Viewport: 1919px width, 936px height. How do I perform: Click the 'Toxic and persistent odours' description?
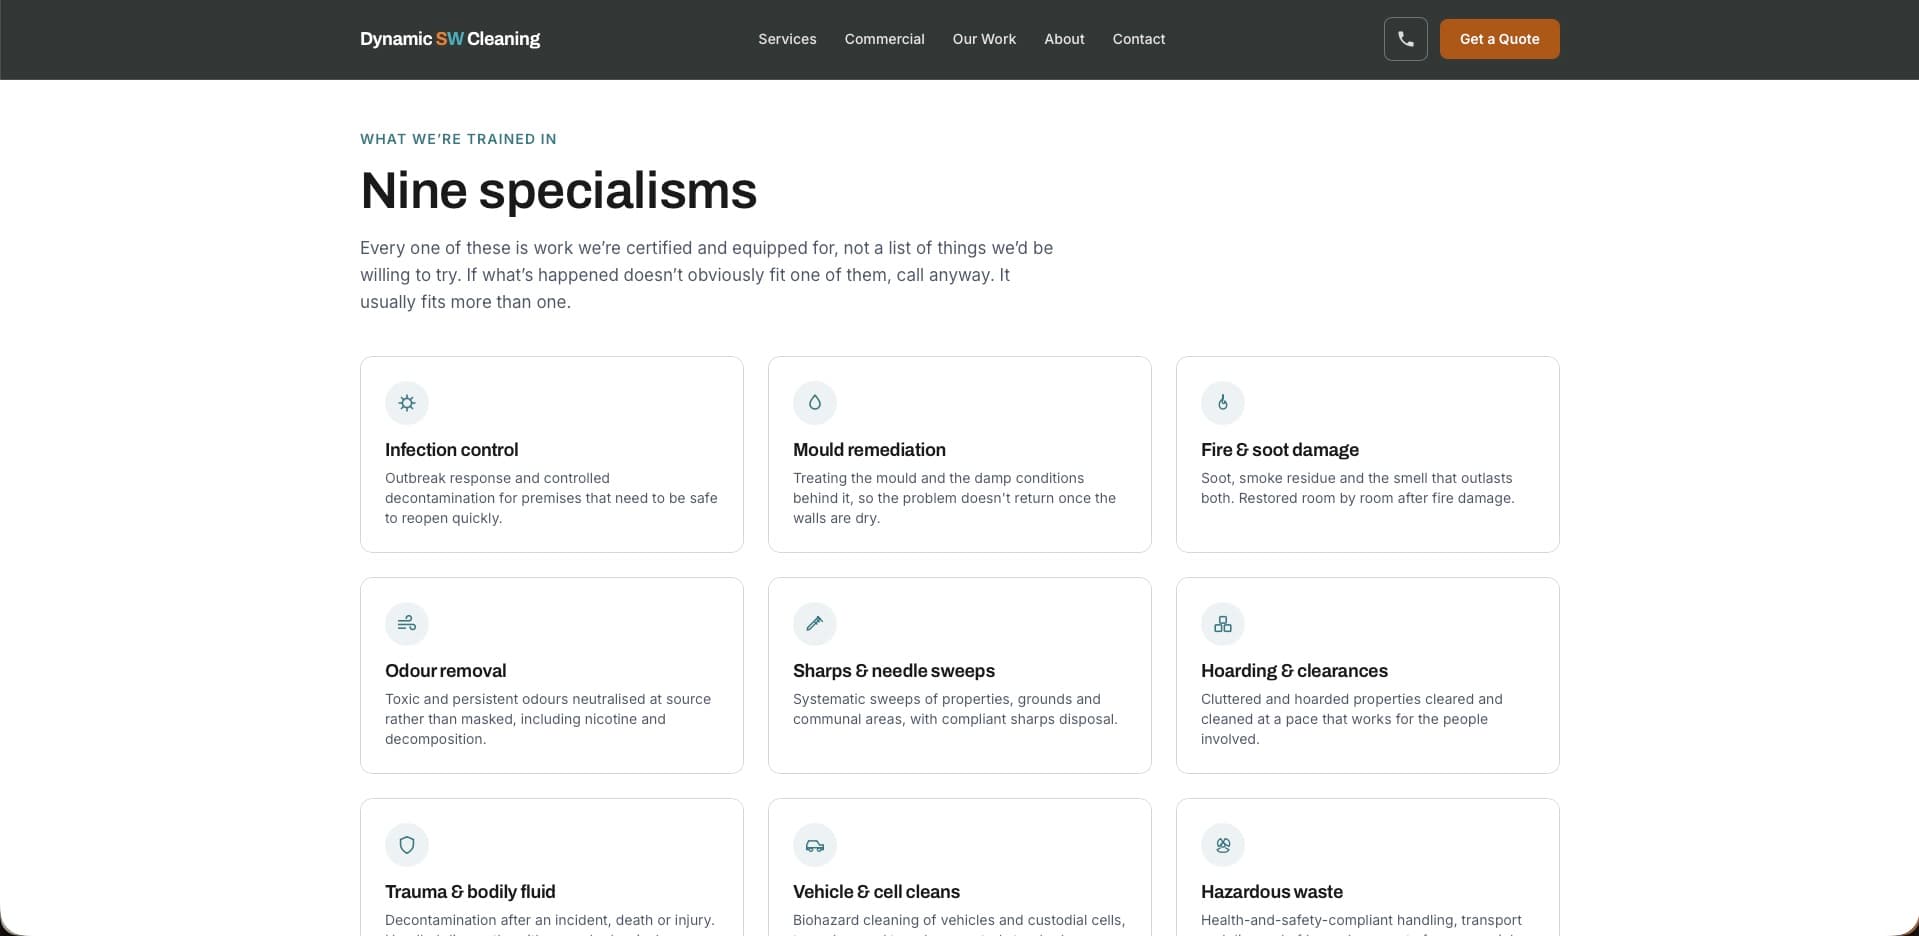click(x=548, y=719)
